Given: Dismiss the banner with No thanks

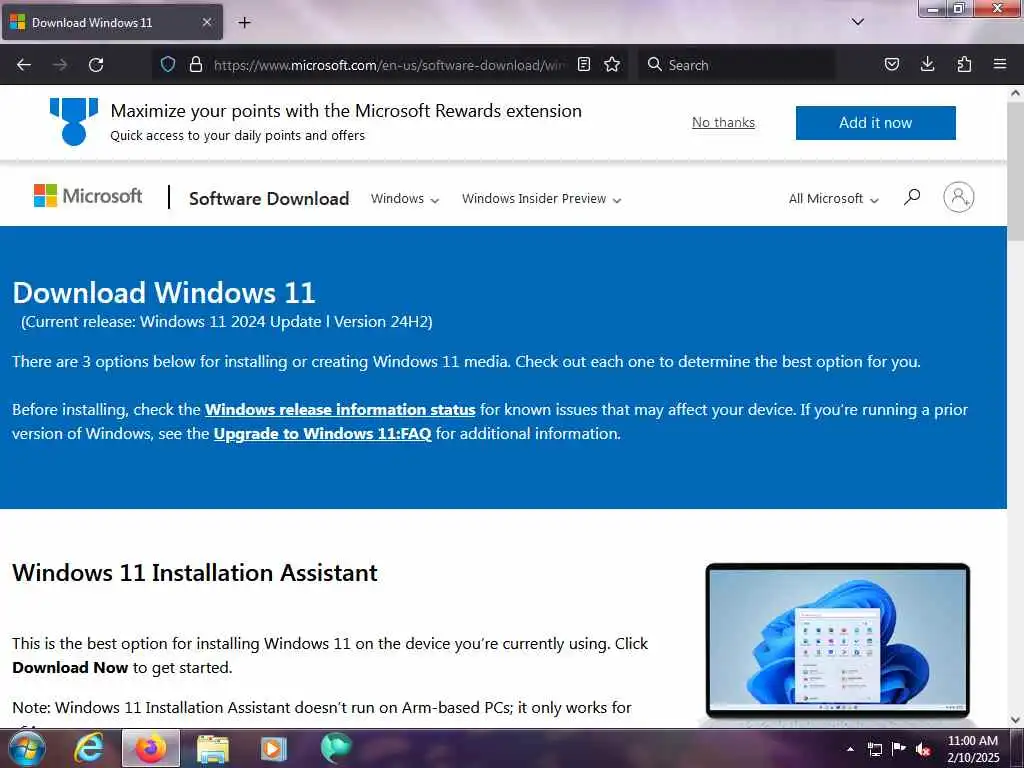Looking at the screenshot, I should click(x=723, y=122).
